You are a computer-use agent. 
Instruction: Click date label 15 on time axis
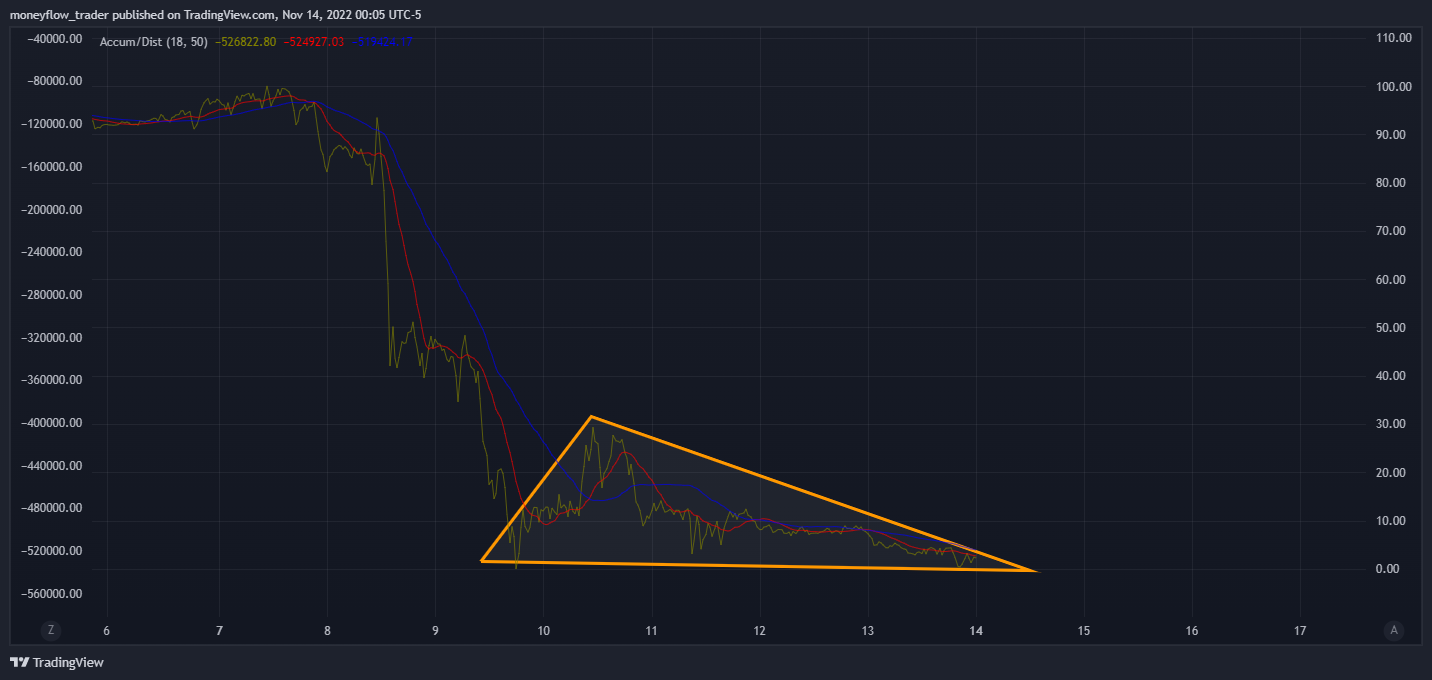pos(1083,631)
